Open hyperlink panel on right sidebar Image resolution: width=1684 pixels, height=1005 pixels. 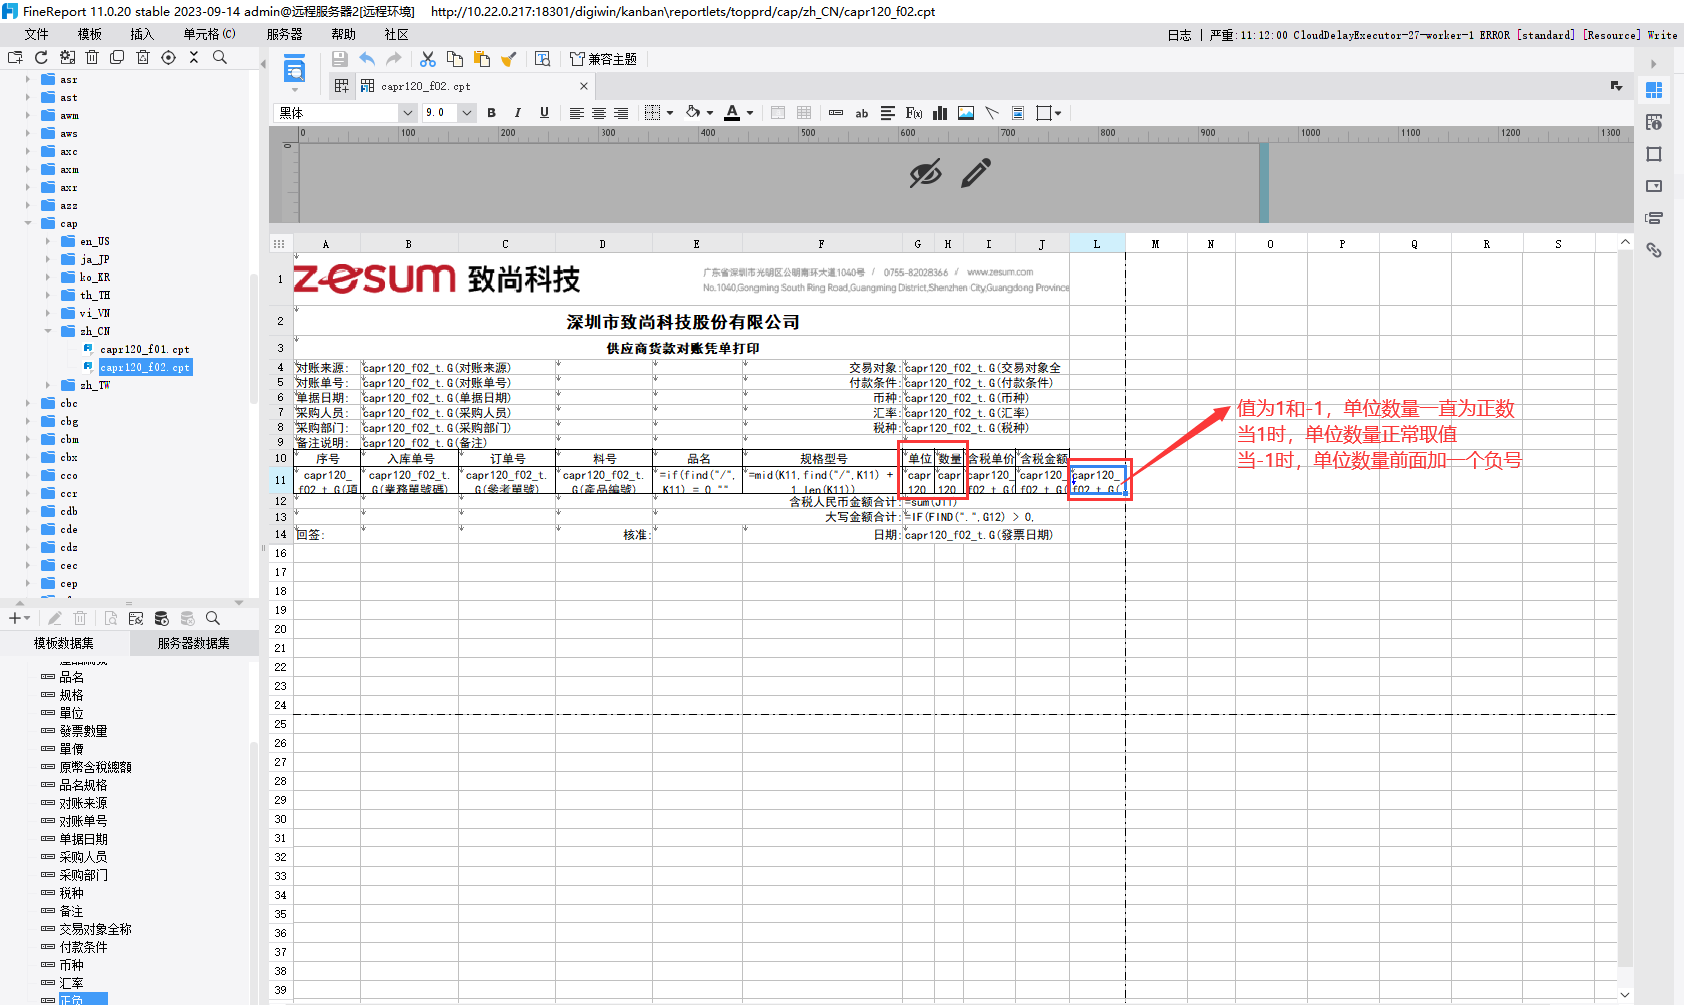[1654, 250]
